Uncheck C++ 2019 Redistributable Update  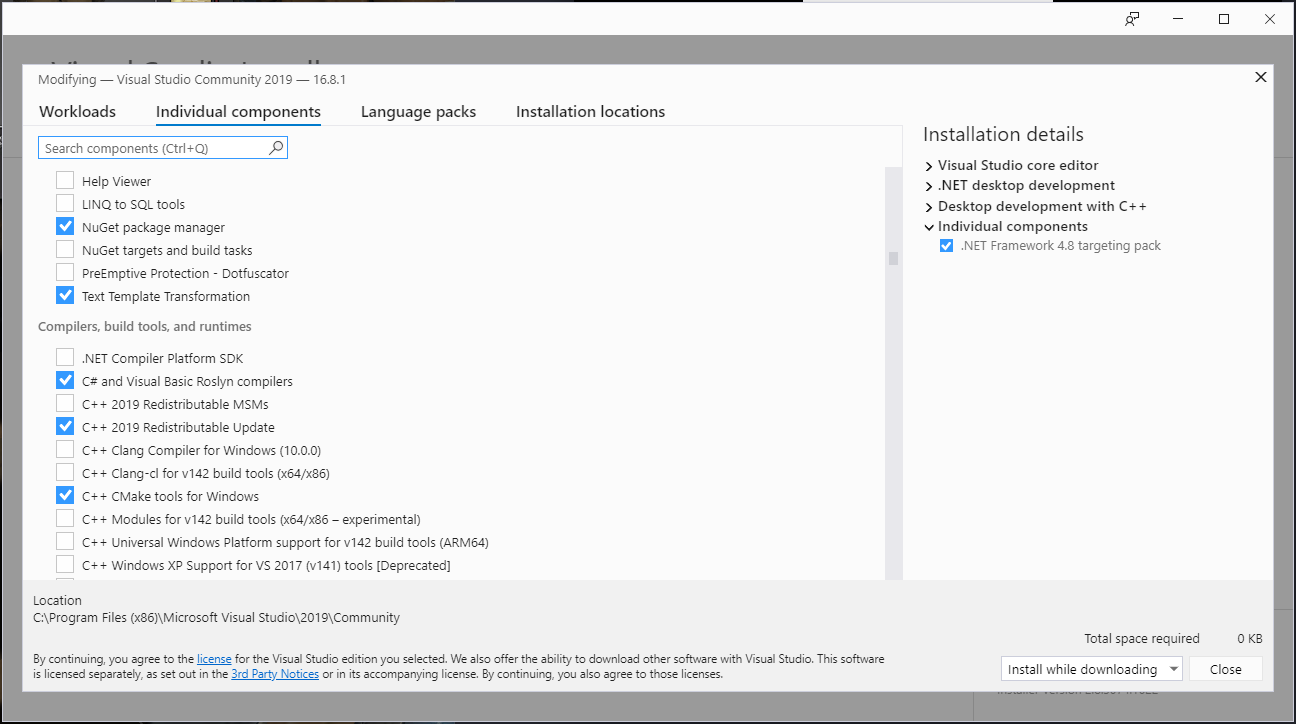point(65,427)
